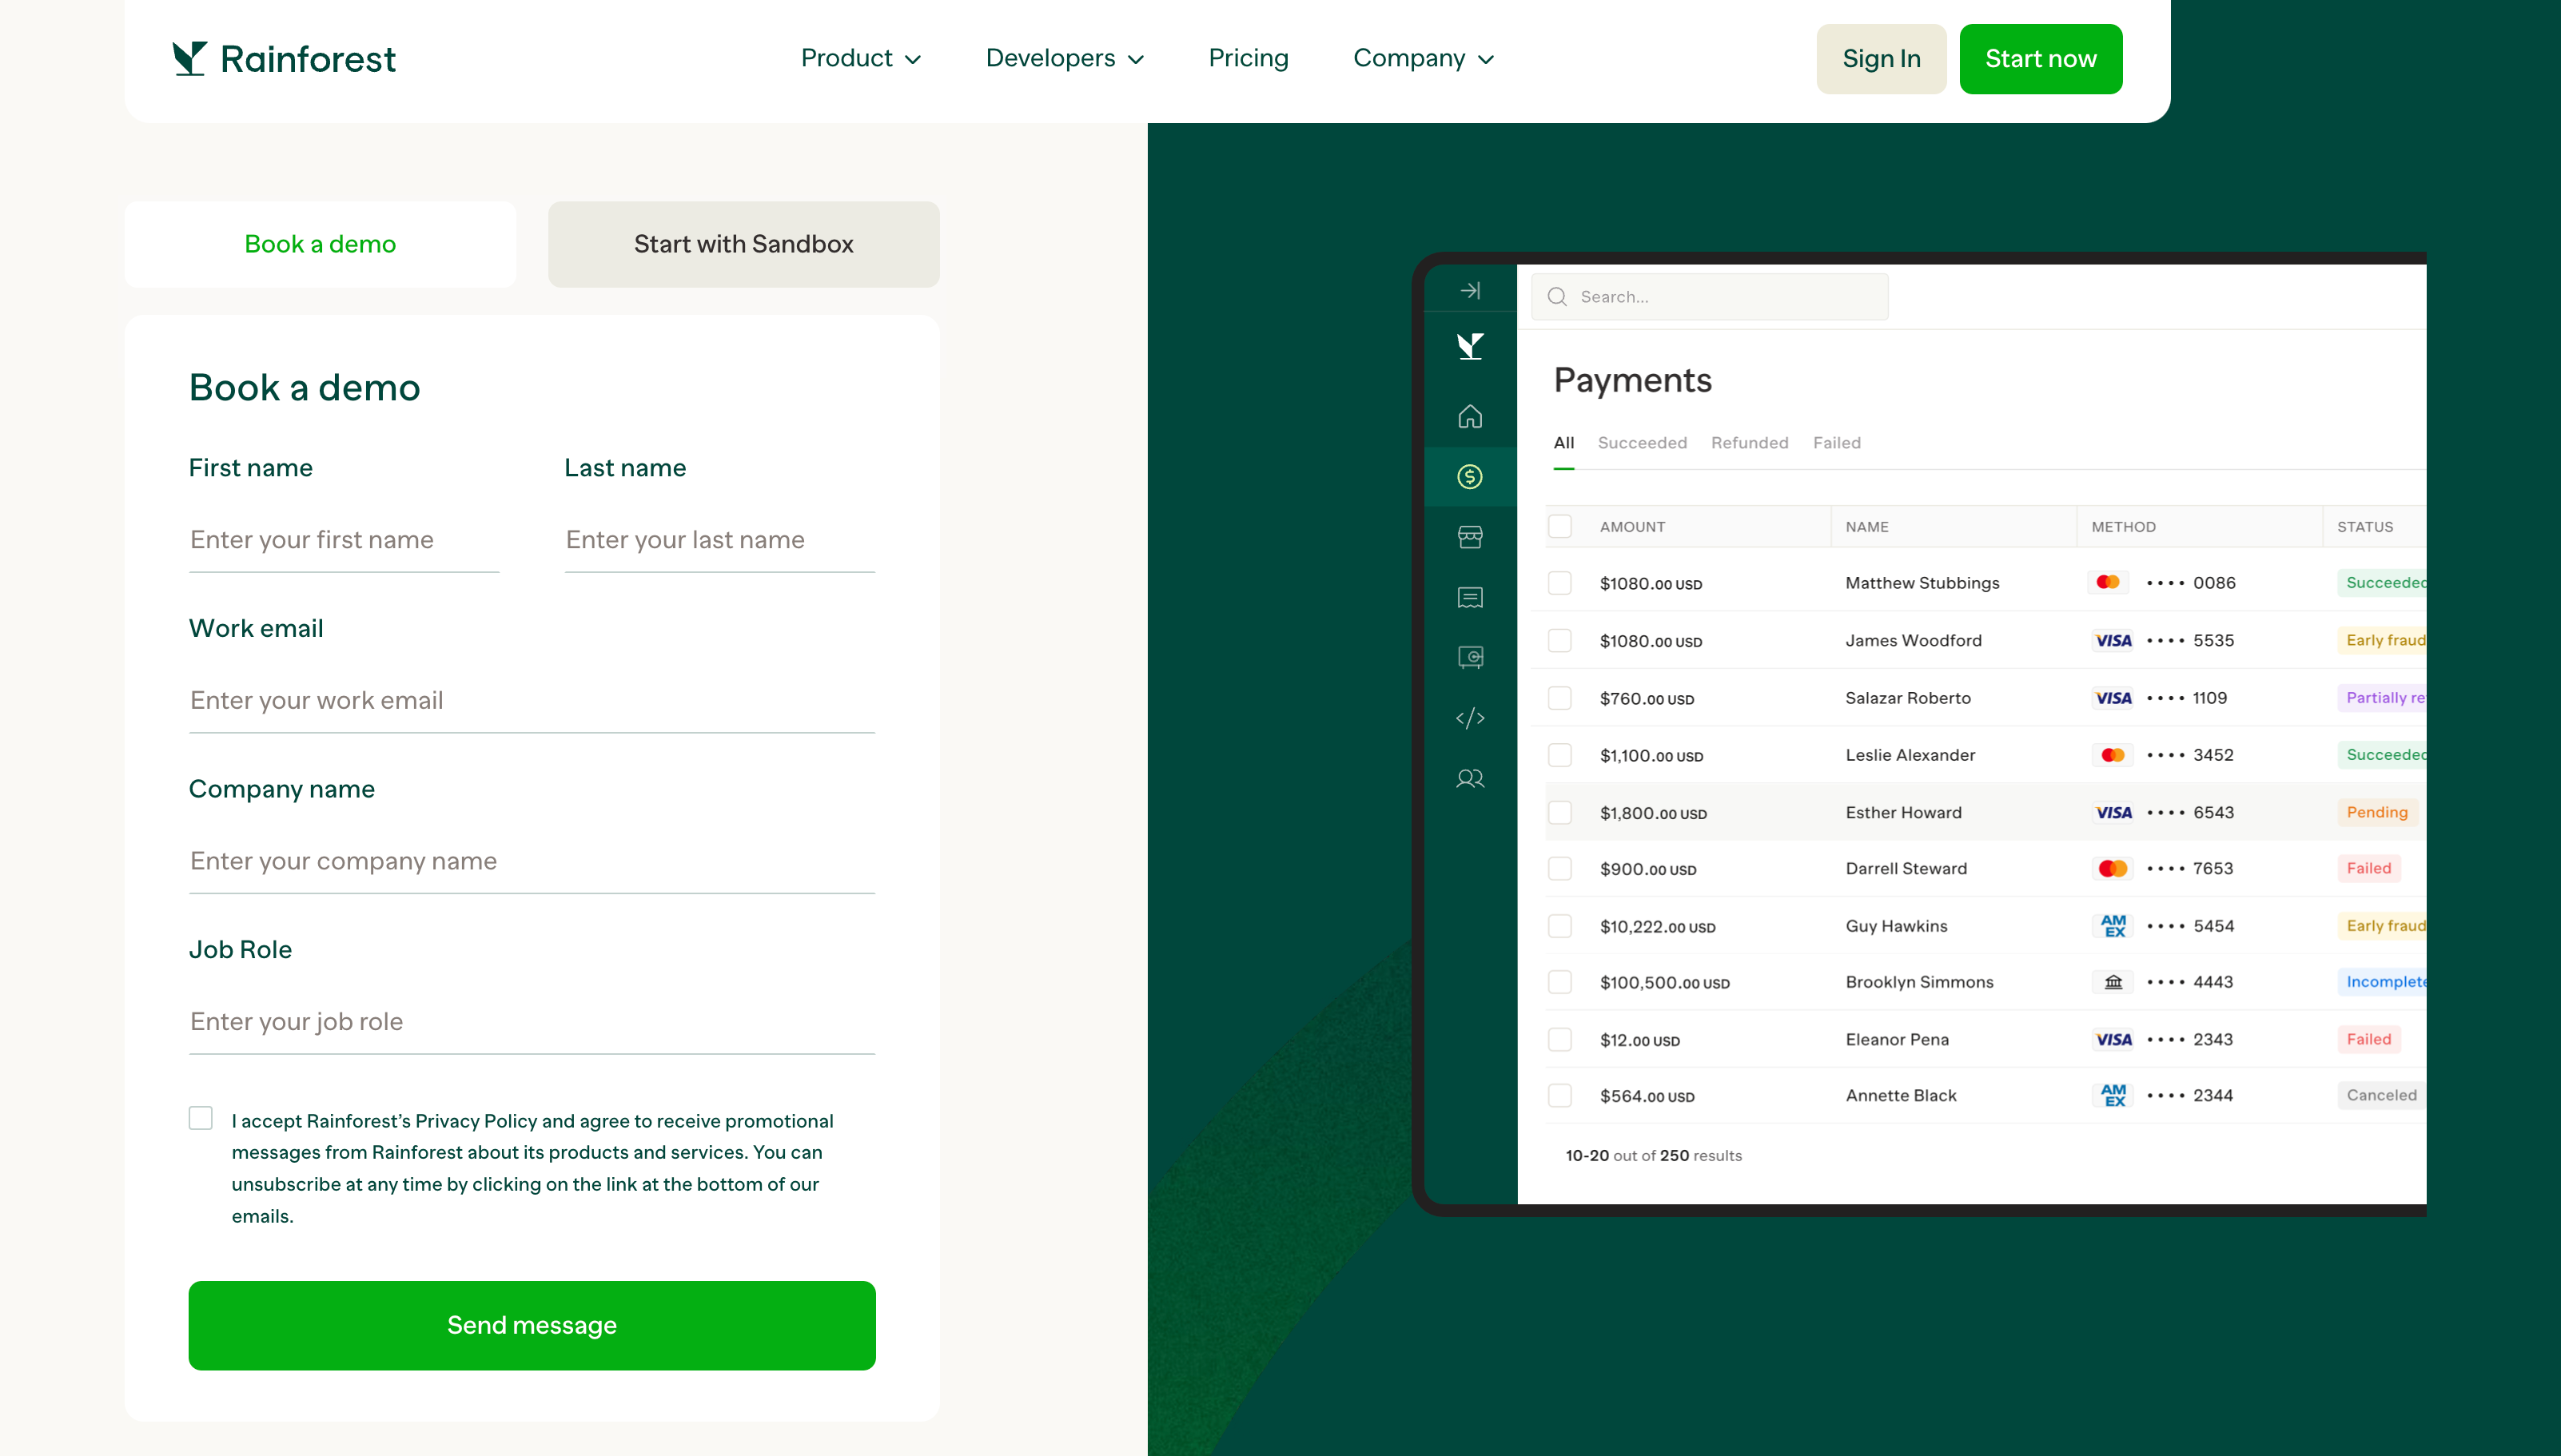Click the payments search field
Viewport: 2561px width, 1456px height.
pyautogui.click(x=1709, y=296)
